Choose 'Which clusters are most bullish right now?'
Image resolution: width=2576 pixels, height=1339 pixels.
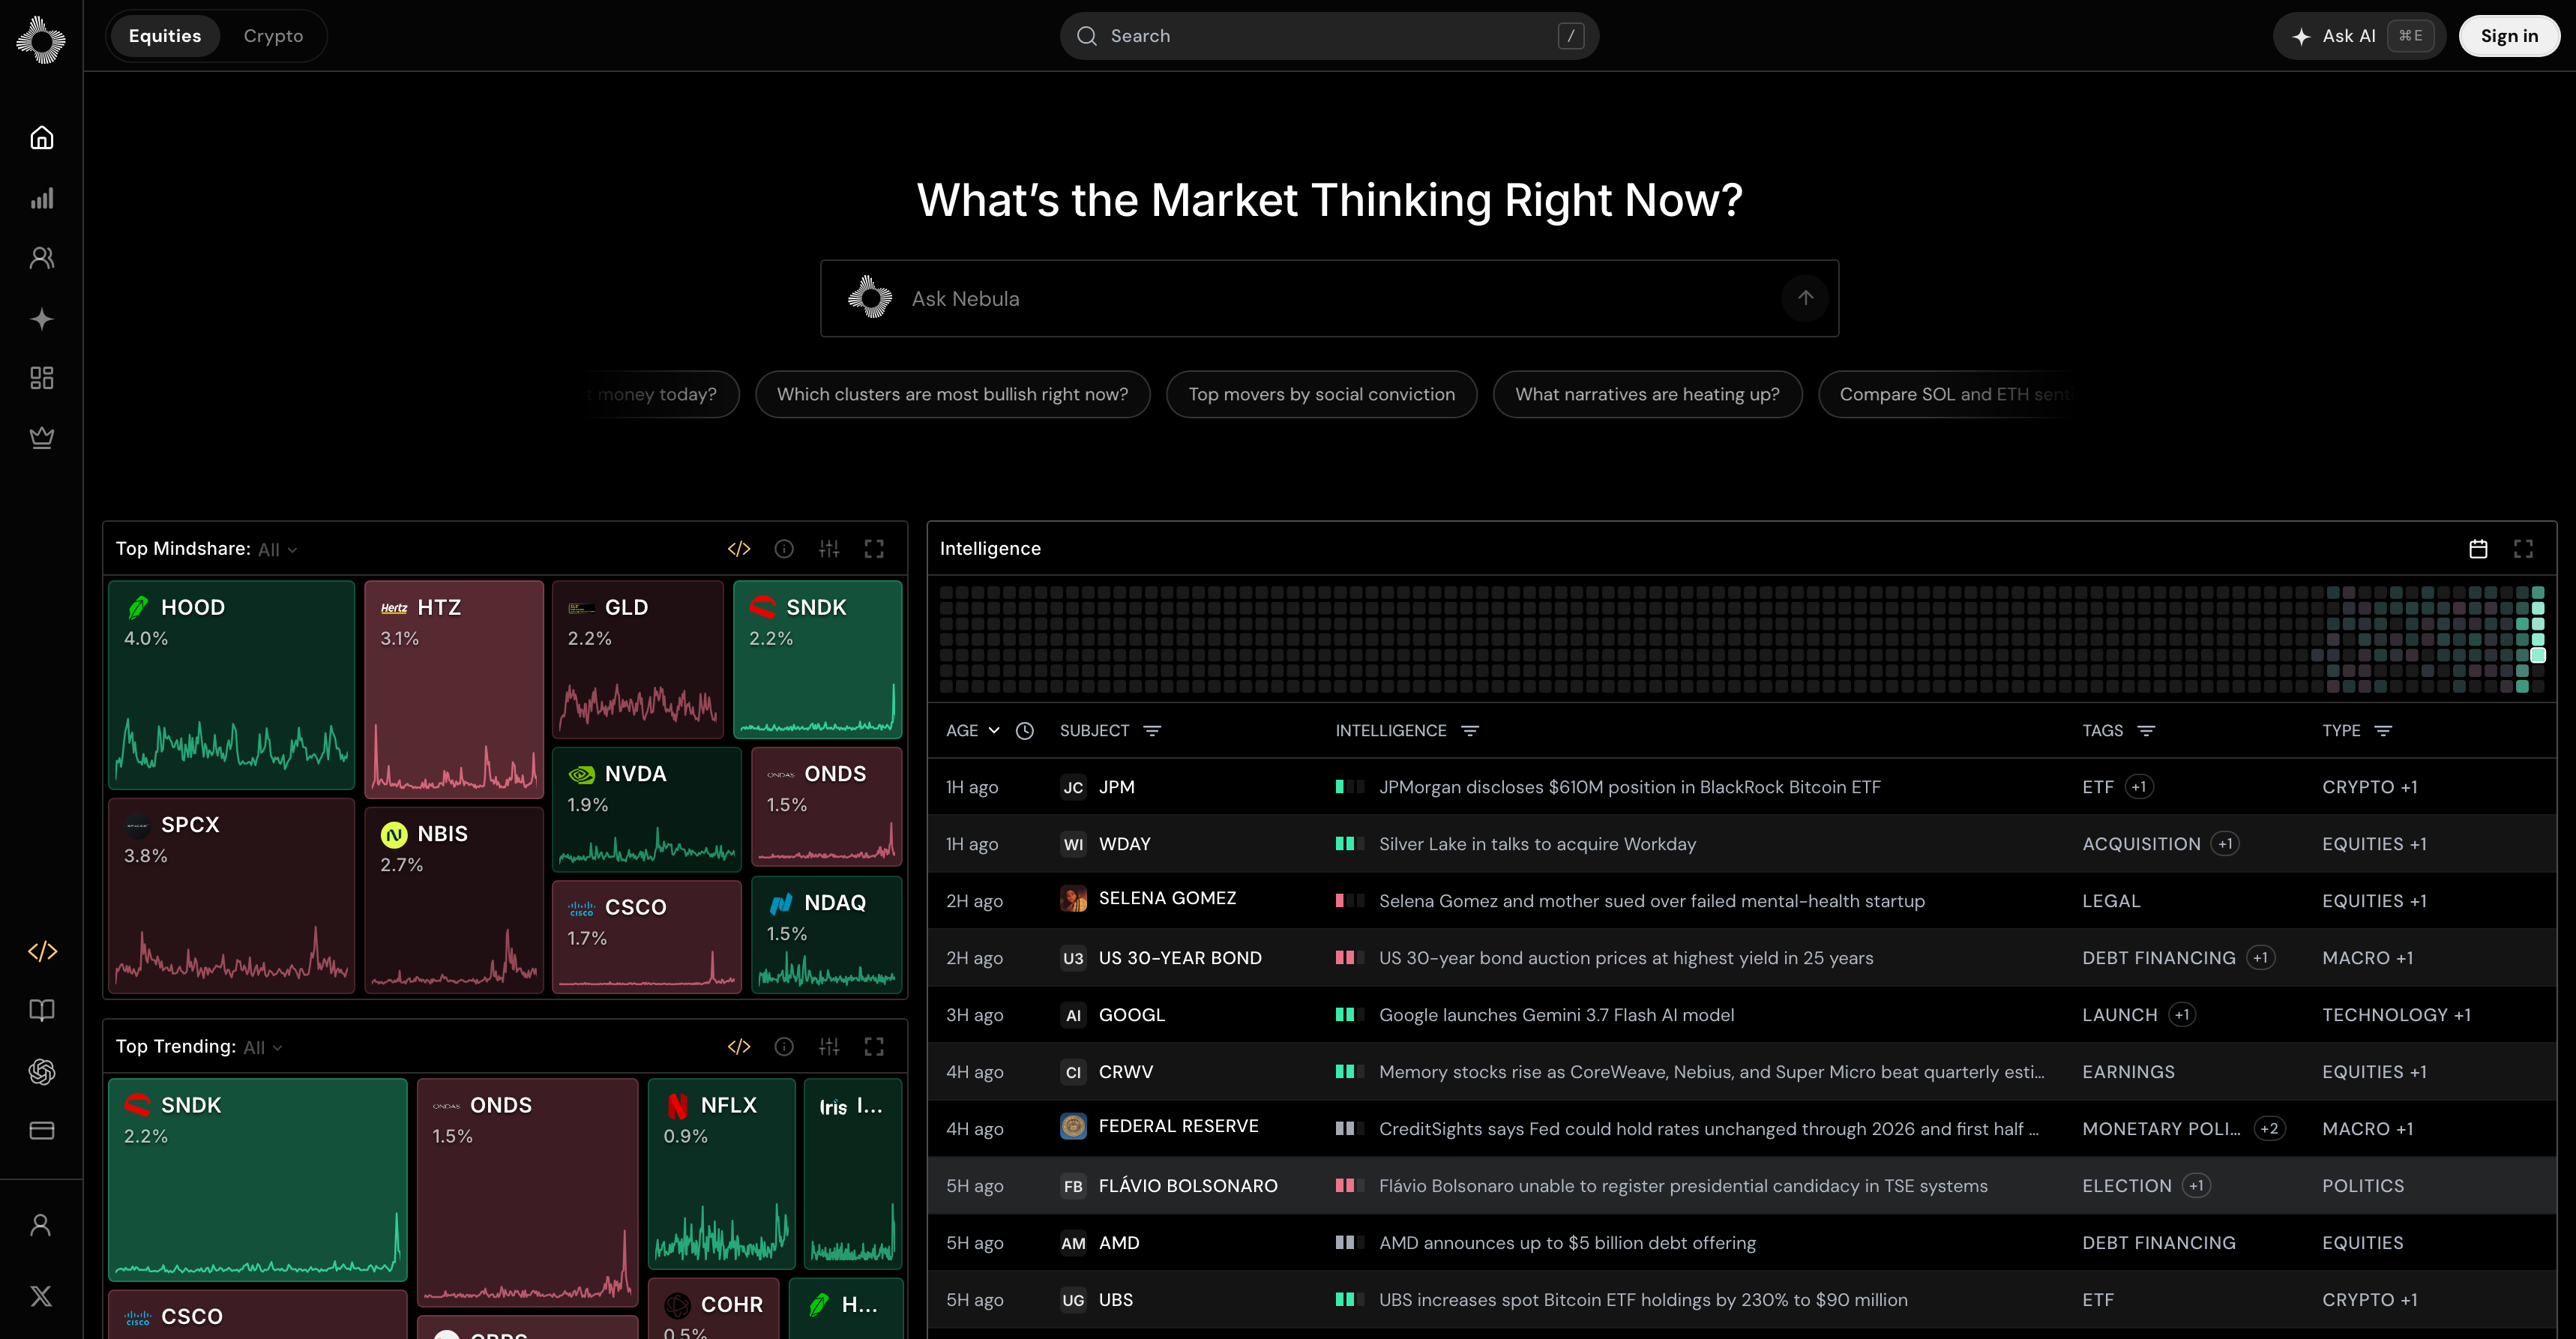click(952, 394)
